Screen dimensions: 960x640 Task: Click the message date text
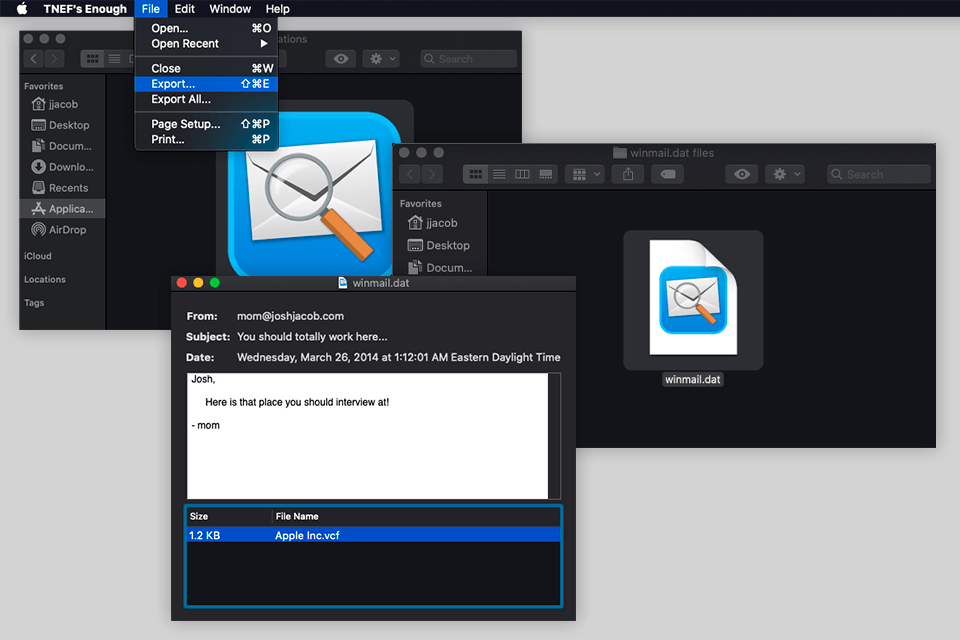point(399,357)
